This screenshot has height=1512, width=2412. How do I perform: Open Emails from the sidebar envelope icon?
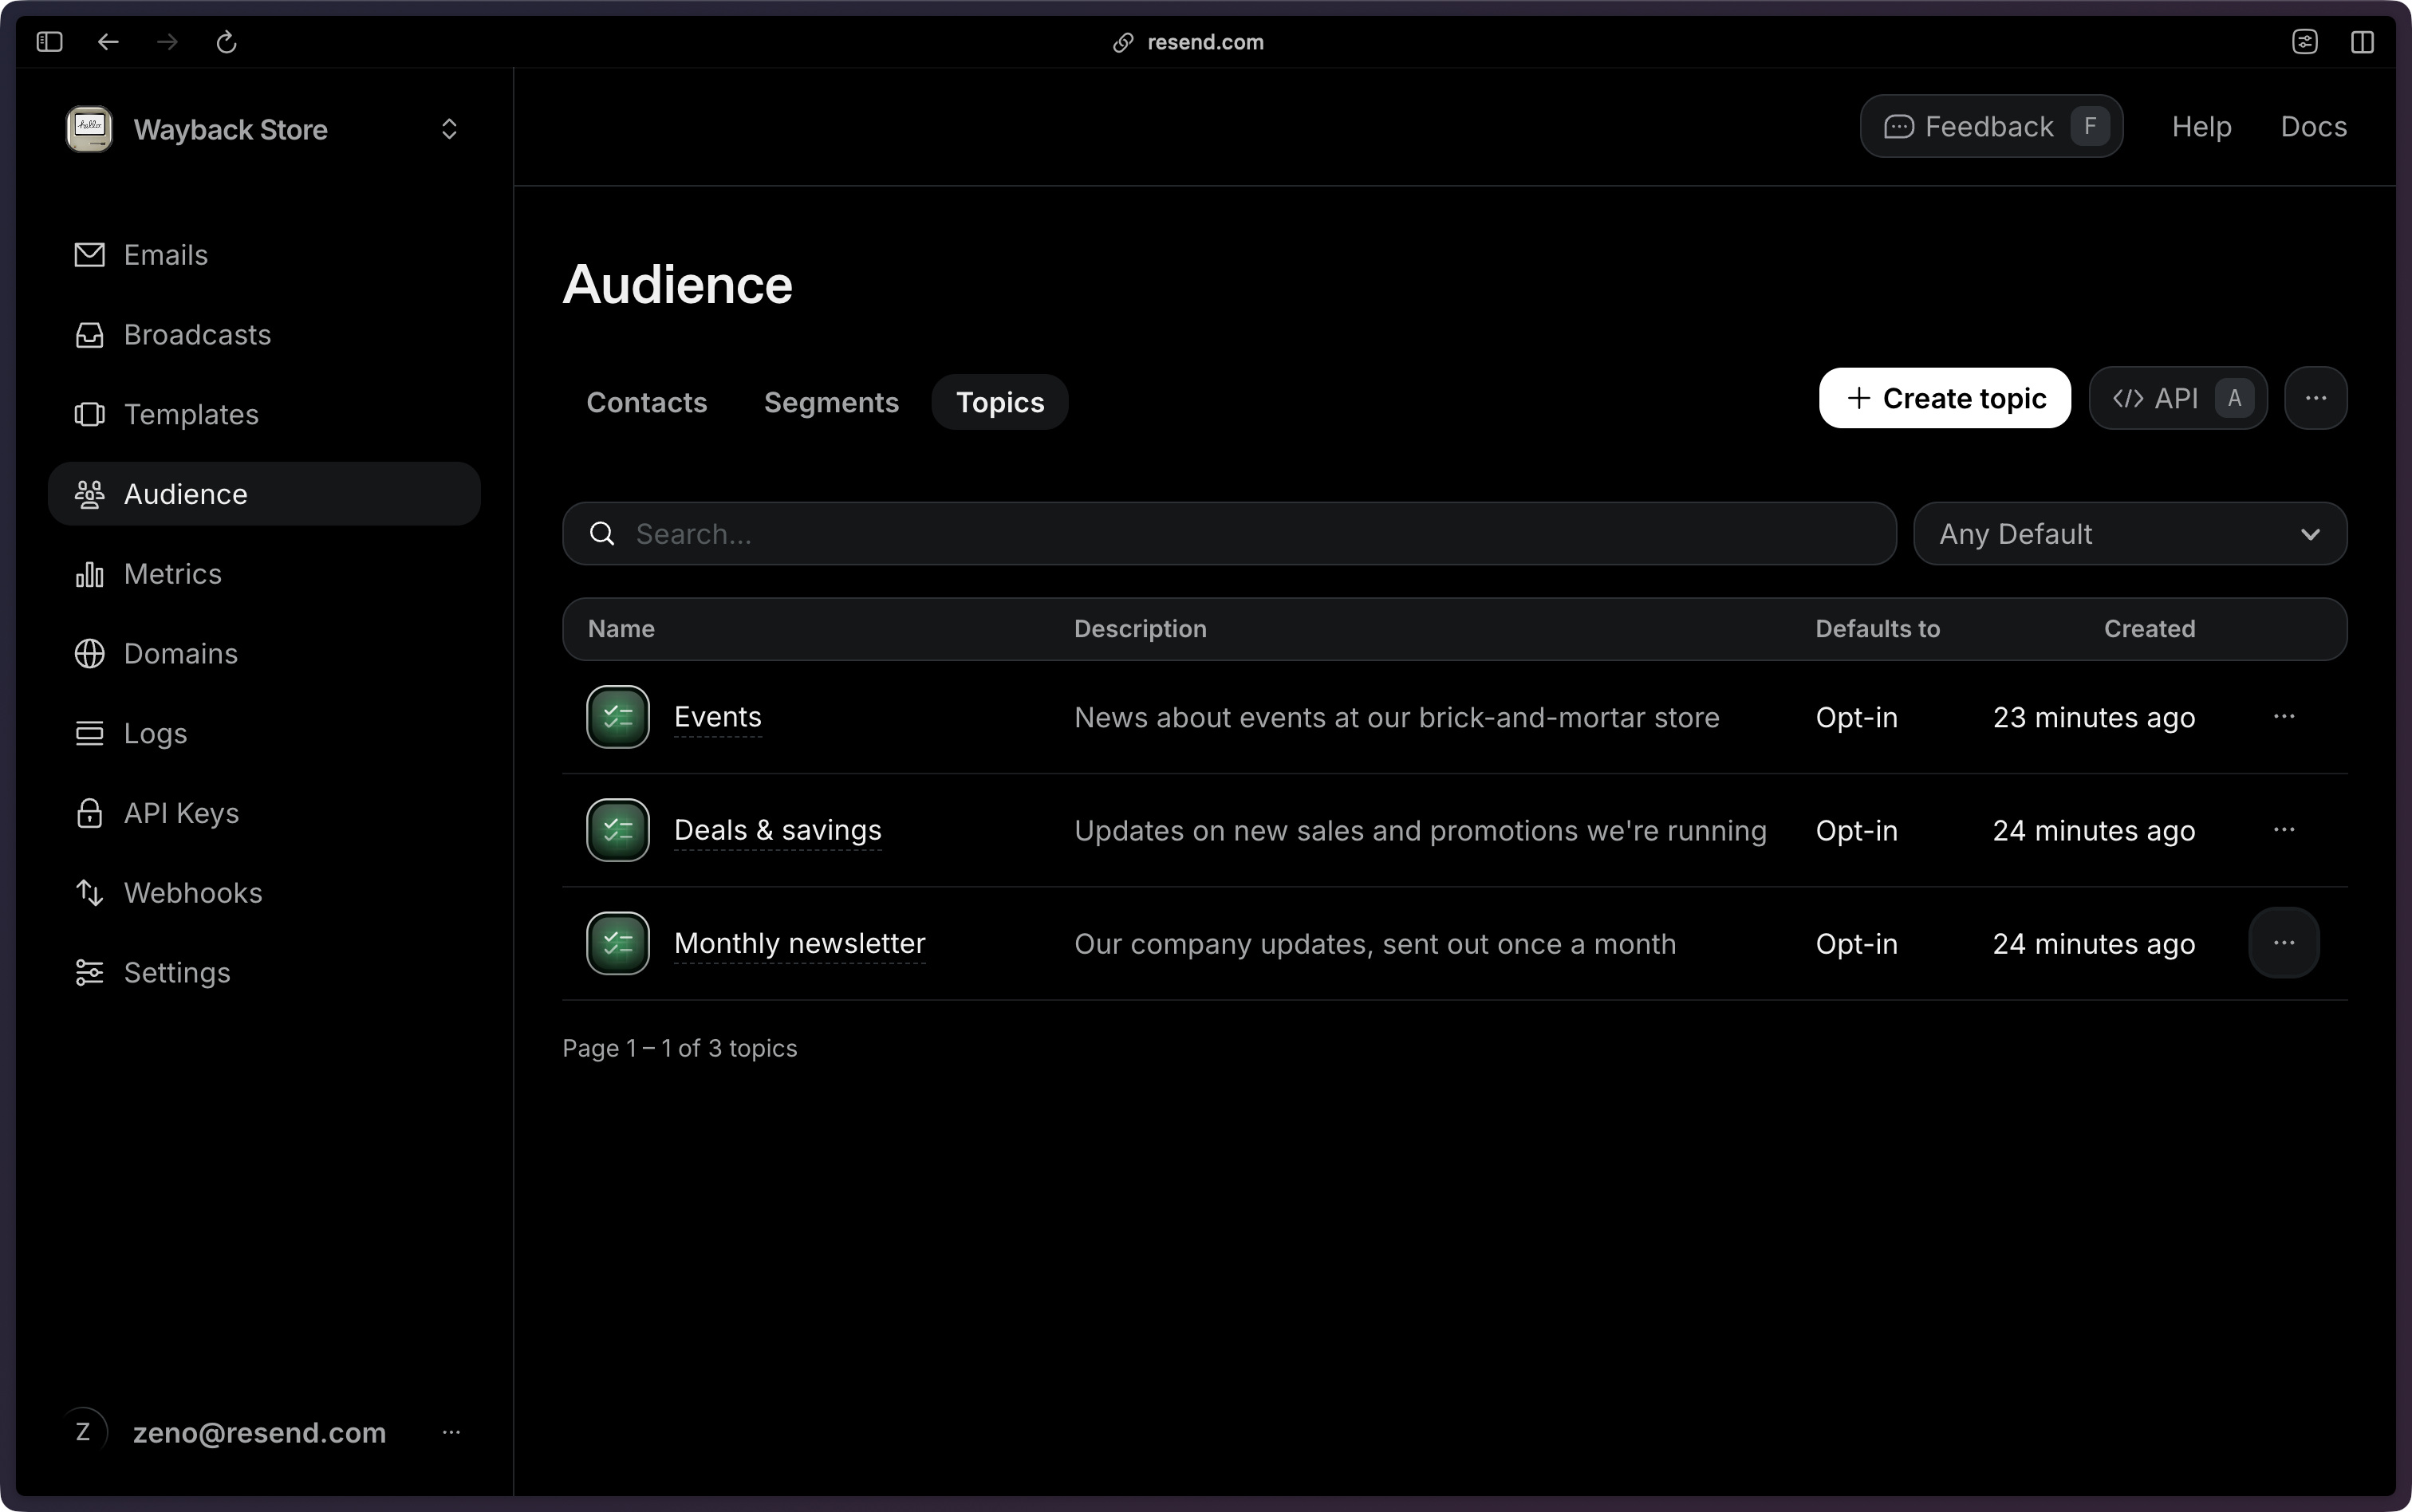pos(90,255)
